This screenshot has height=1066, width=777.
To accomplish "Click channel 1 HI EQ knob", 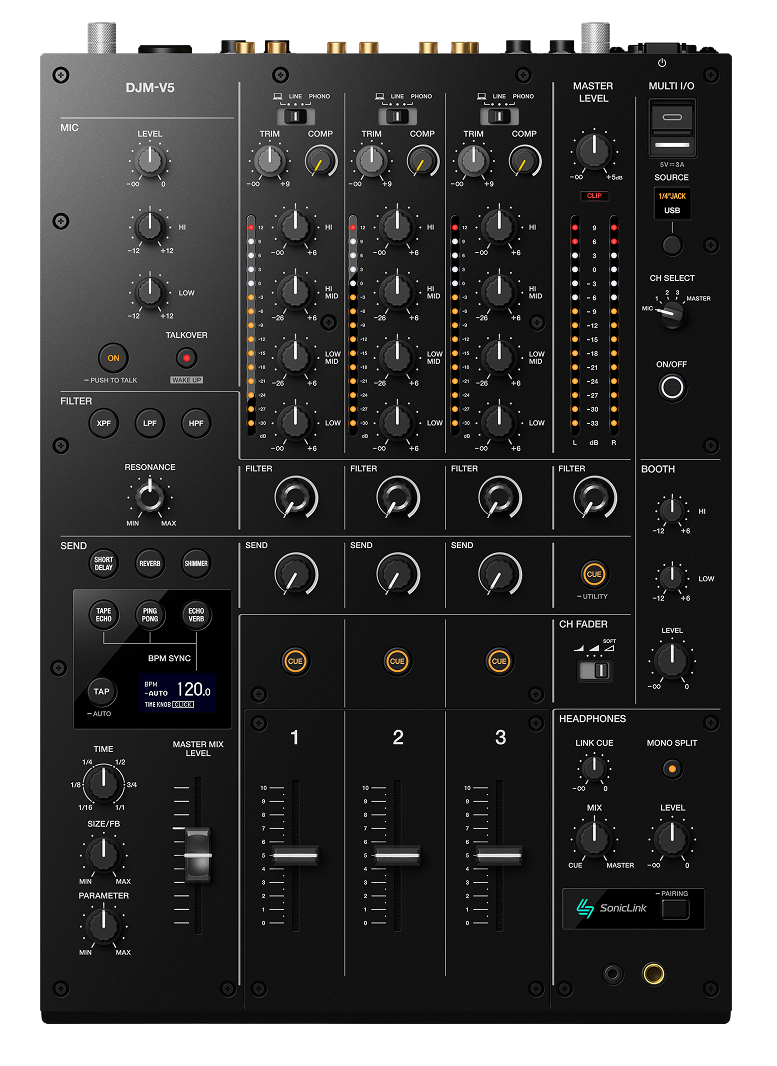I will click(x=295, y=227).
